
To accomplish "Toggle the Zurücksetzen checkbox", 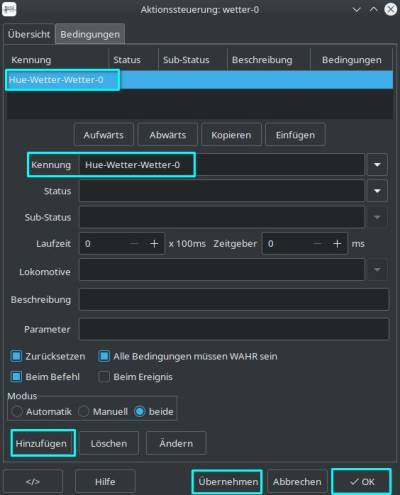I will pyautogui.click(x=16, y=356).
